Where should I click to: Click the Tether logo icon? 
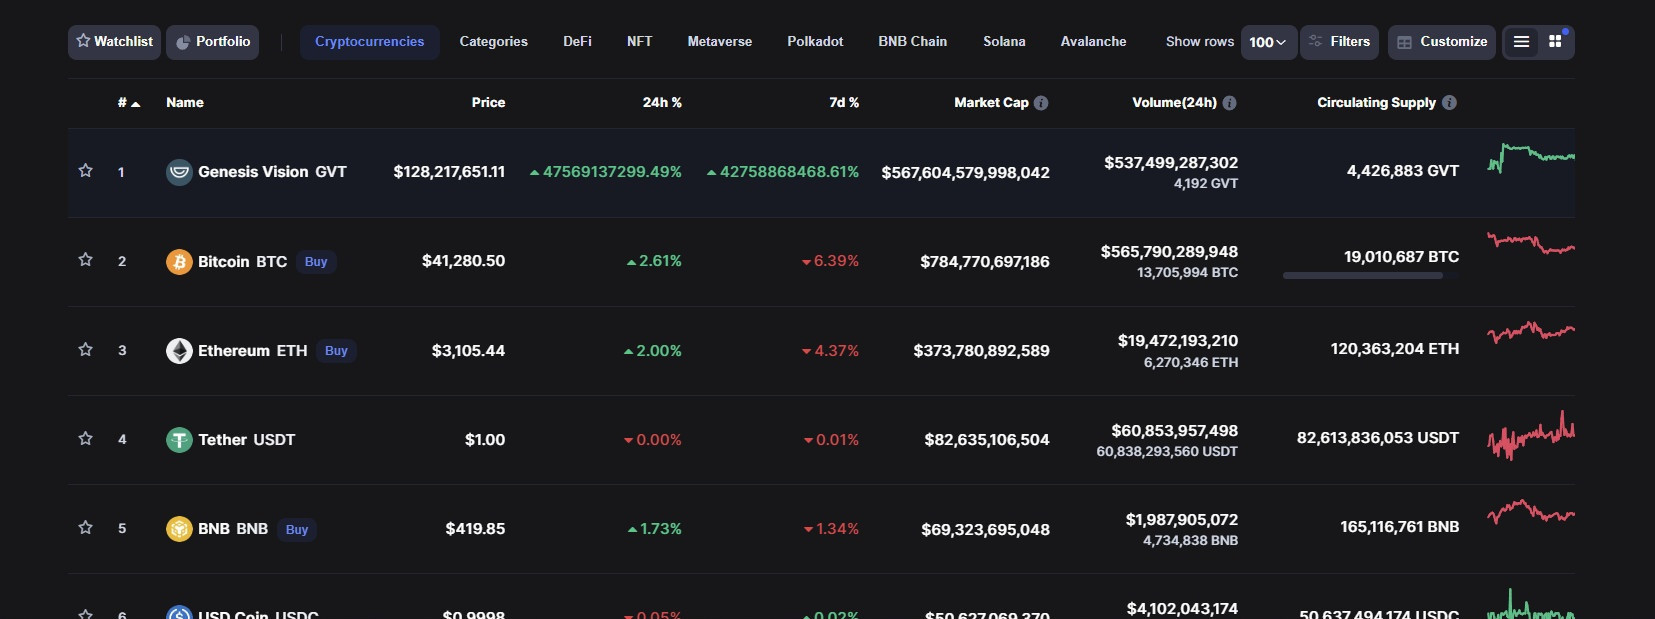179,440
